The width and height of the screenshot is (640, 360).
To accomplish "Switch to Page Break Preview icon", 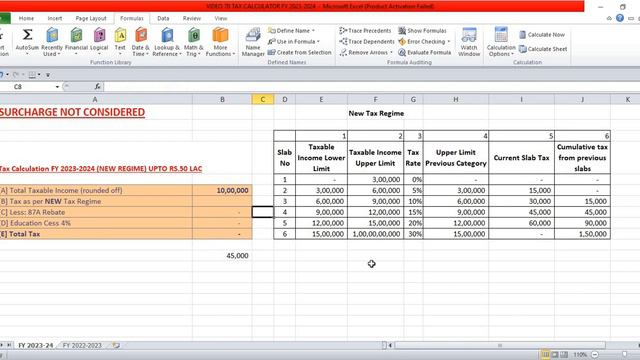I will pyautogui.click(x=564, y=355).
